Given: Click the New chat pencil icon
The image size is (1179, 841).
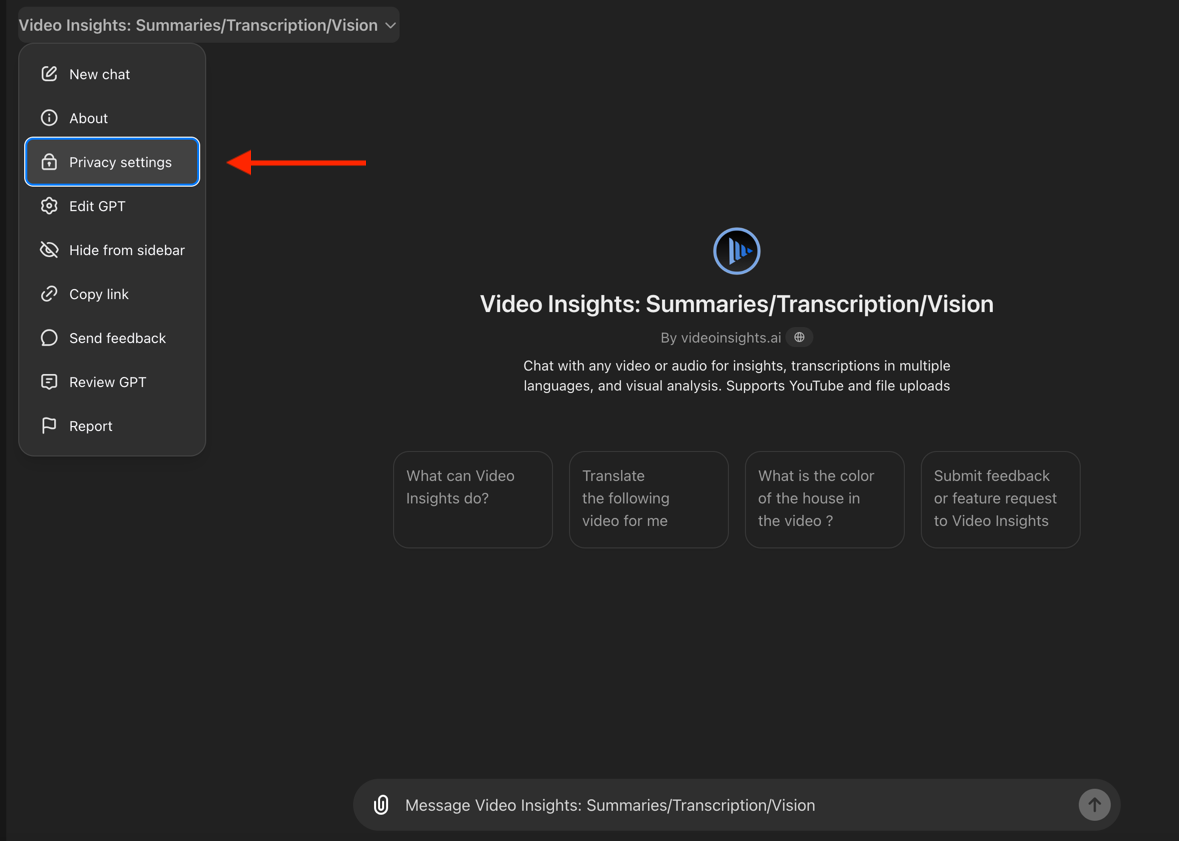Looking at the screenshot, I should coord(49,74).
